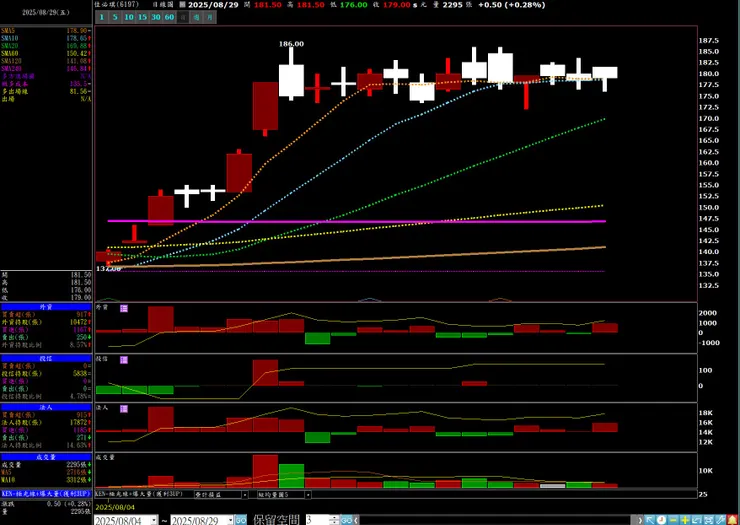Click the 186.00 high price label
This screenshot has height=525, width=740.
[291, 43]
